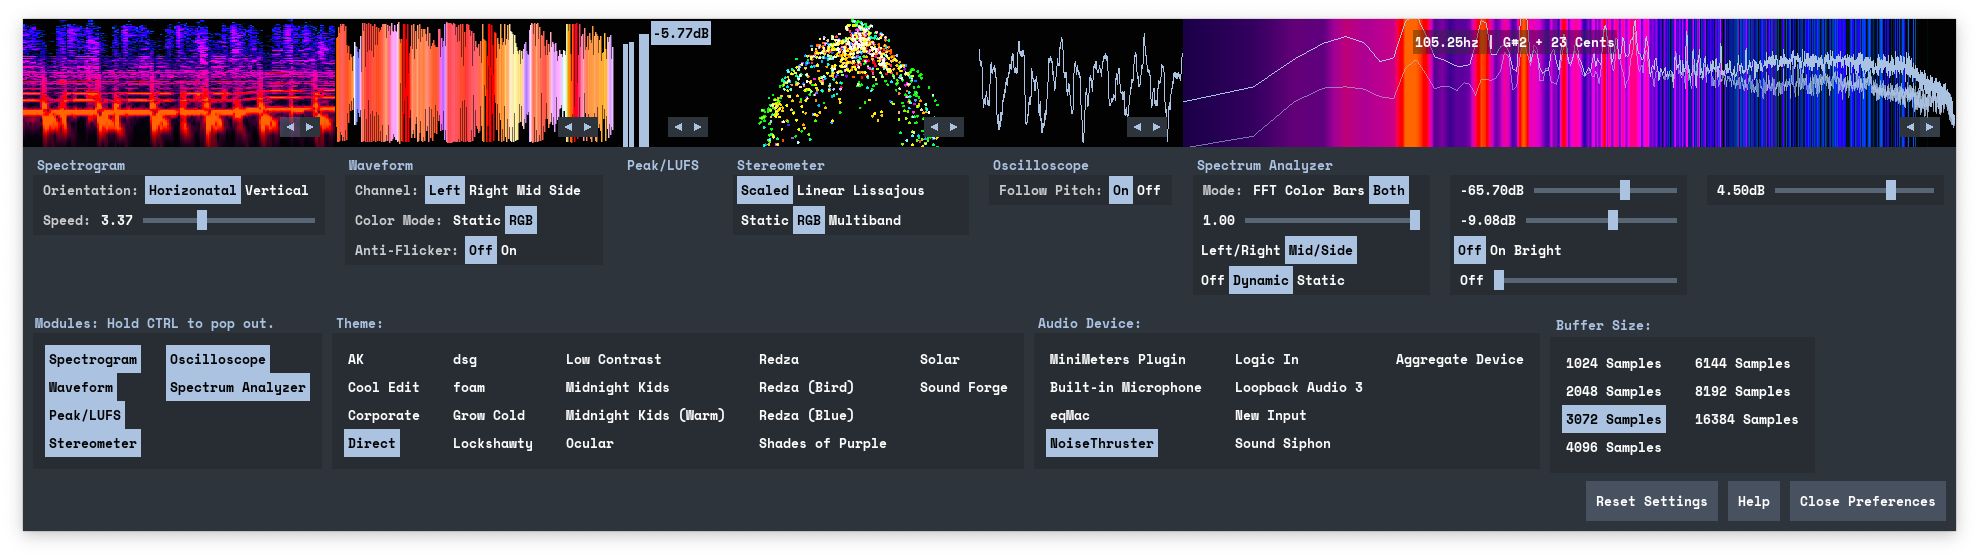
Task: Toggle the Stereometer module off
Action: (x=93, y=444)
